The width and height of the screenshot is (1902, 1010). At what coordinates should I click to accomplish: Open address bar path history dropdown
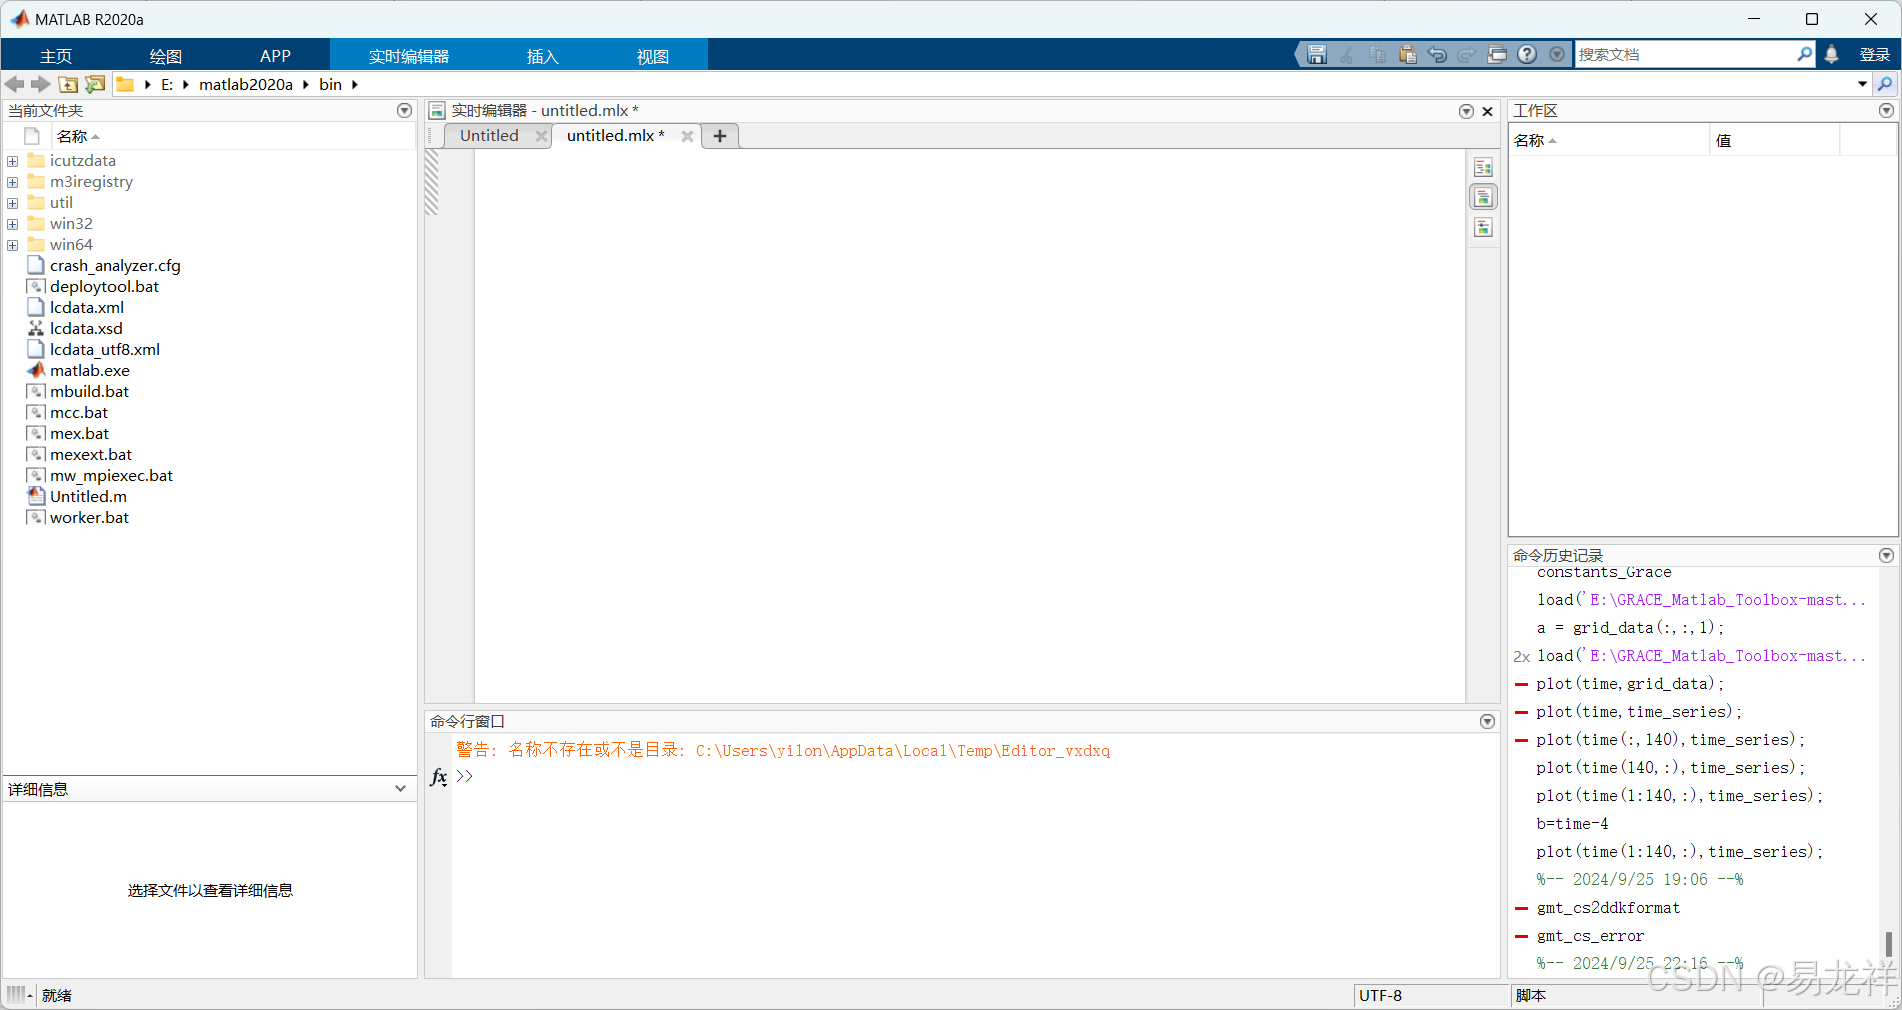1862,84
